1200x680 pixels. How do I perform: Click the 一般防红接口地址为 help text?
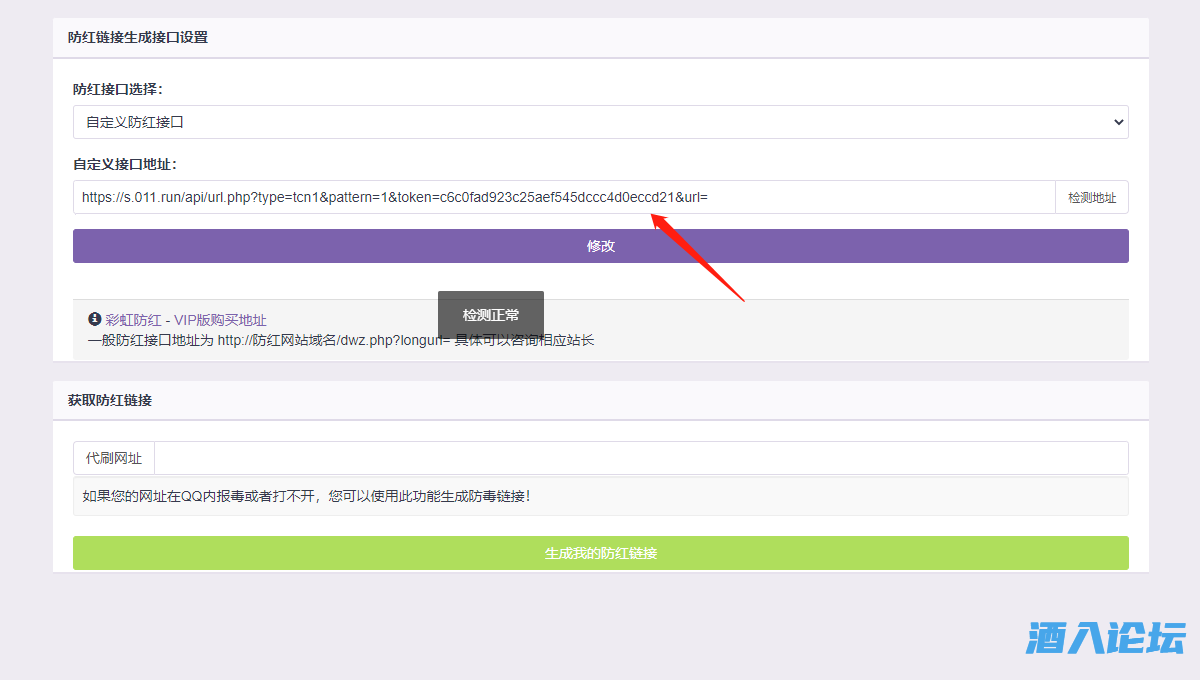pyautogui.click(x=341, y=340)
